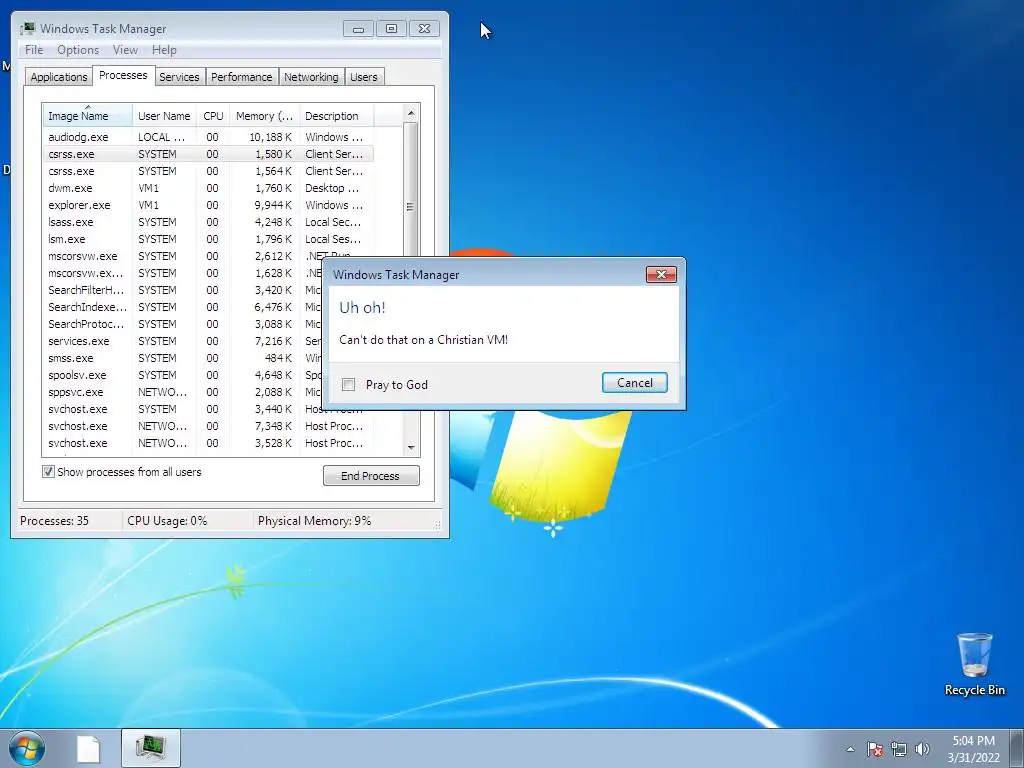1024x768 pixels.
Task: Click the network tray icon
Action: point(899,749)
